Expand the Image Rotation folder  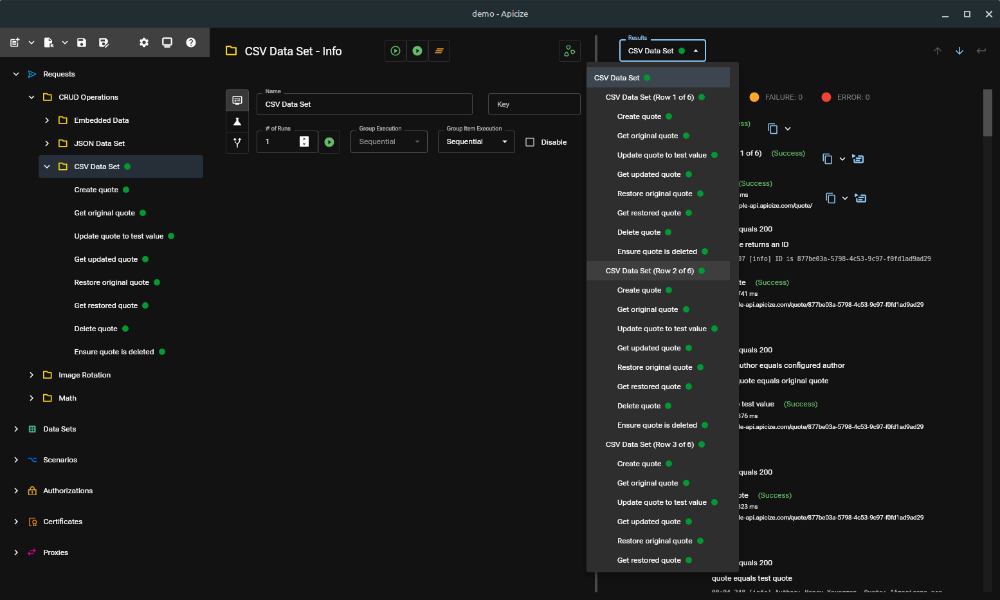[32, 375]
